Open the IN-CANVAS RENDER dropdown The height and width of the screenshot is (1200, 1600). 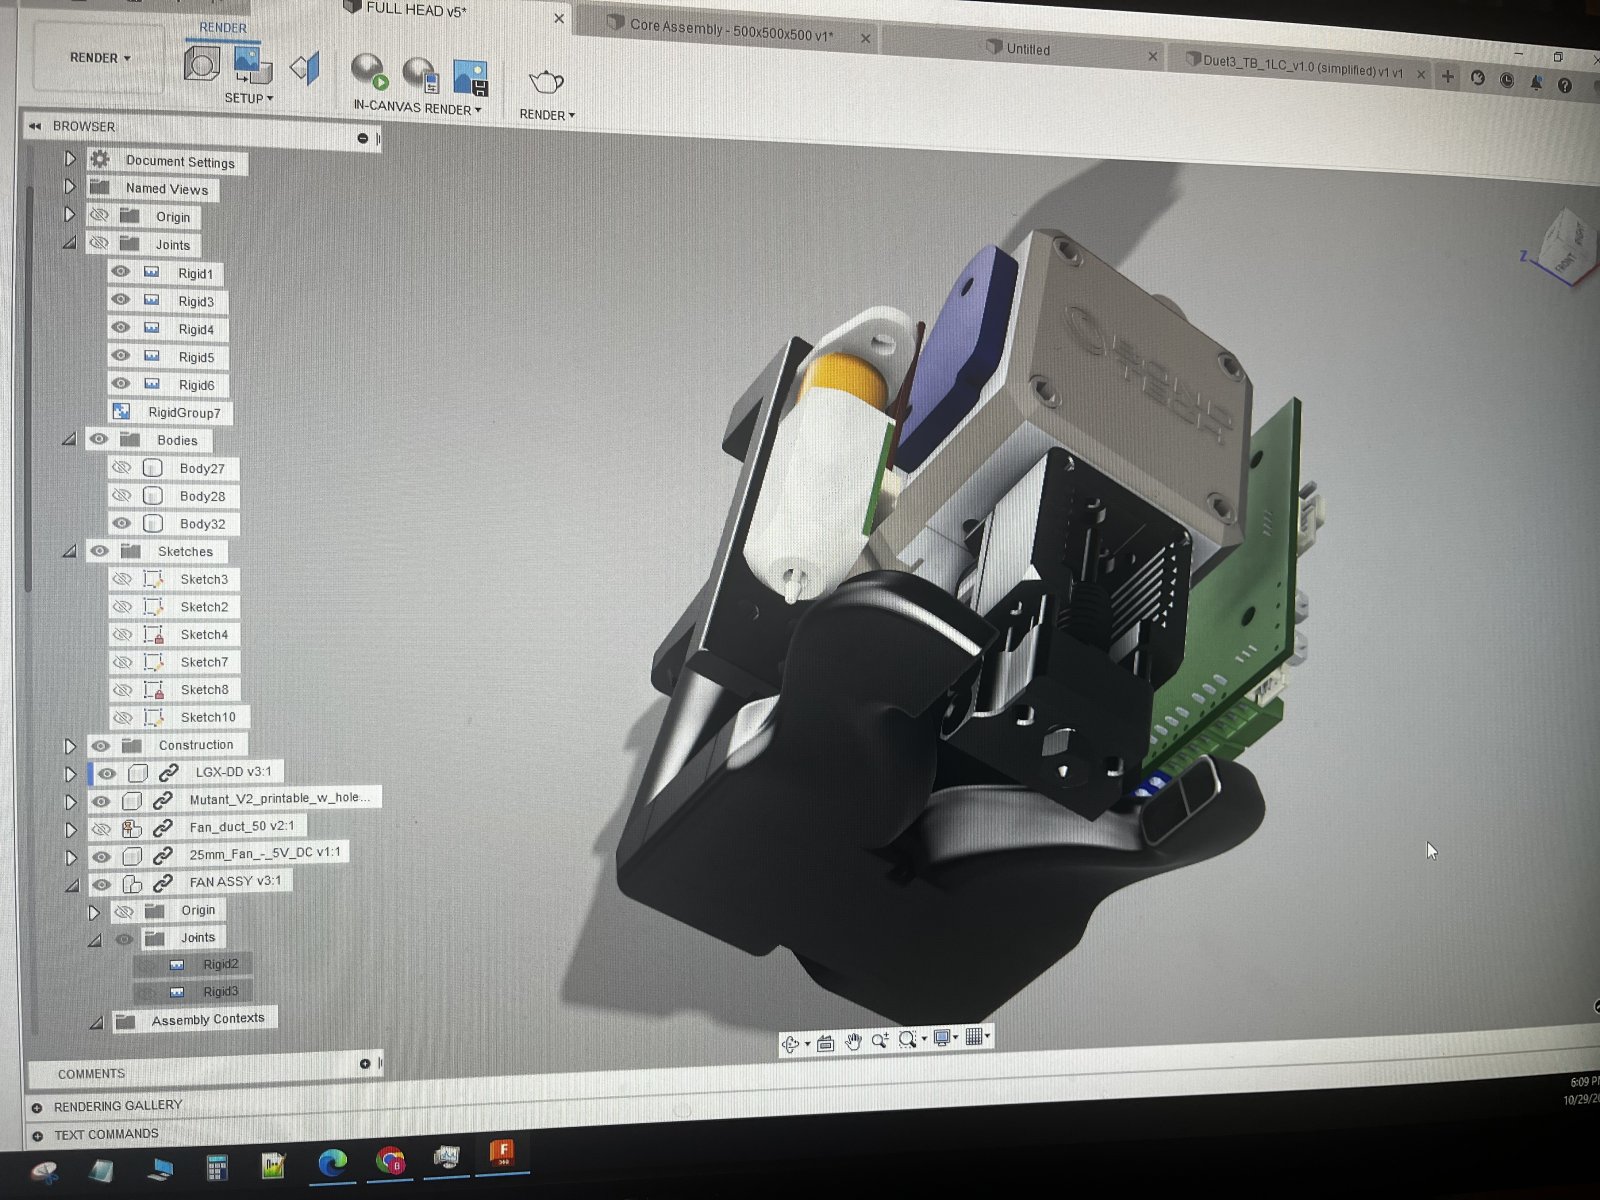coord(417,107)
